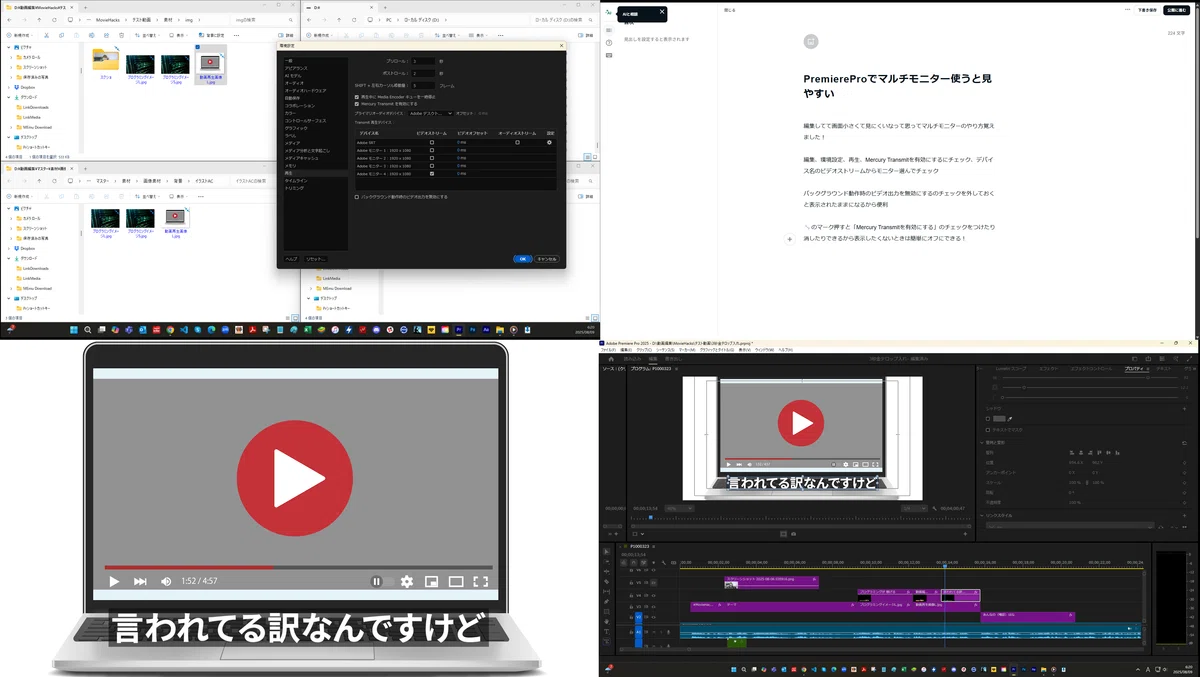The height and width of the screenshot is (677, 1200).
Task: Close the preferences dialog with X
Action: [x=561, y=45]
